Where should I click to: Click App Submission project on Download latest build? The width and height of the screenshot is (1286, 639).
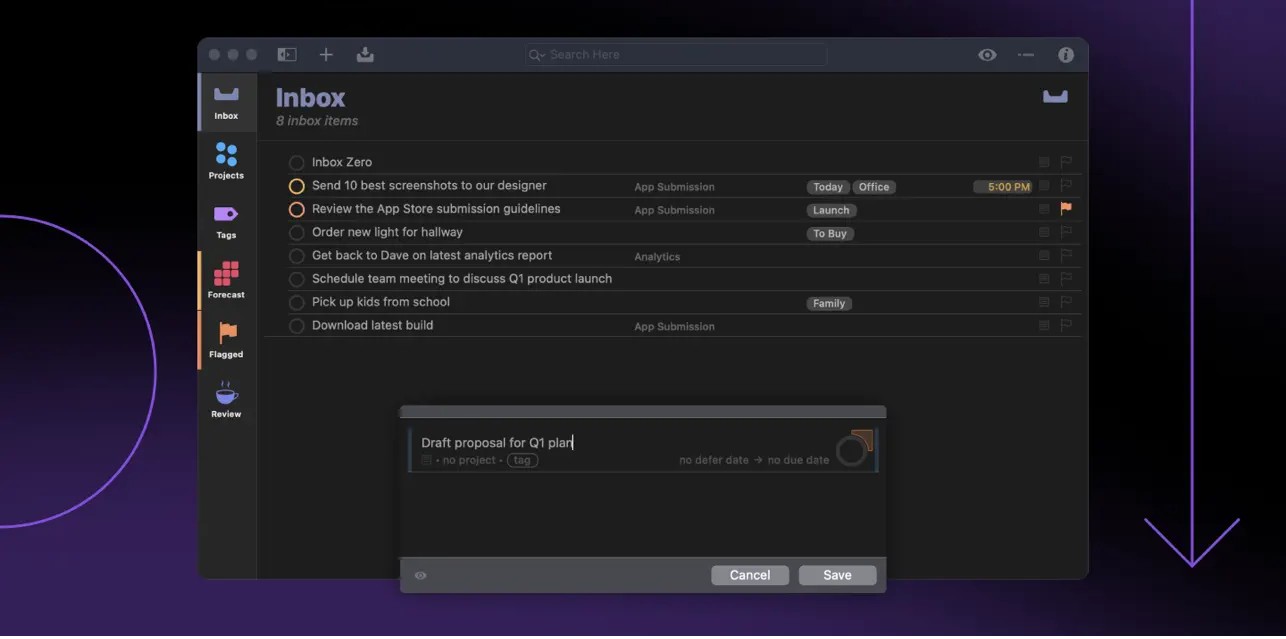[x=674, y=327]
